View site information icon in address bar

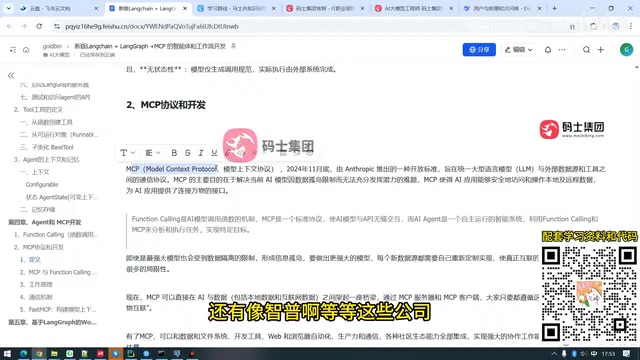point(57,26)
